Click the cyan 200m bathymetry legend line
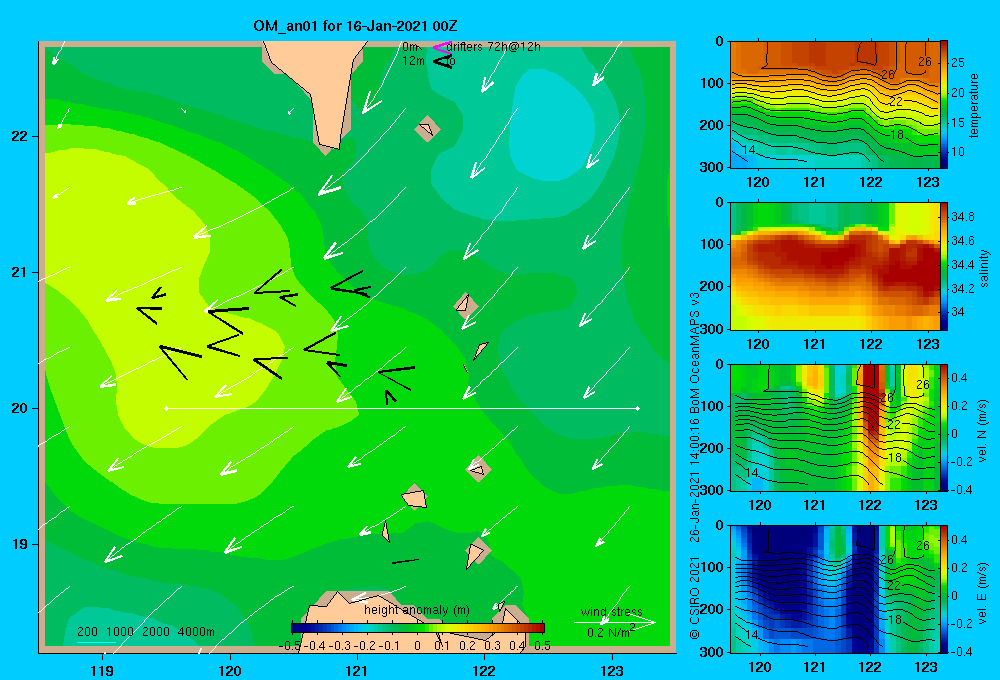Screen dimensions: 1000x680 [96, 642]
